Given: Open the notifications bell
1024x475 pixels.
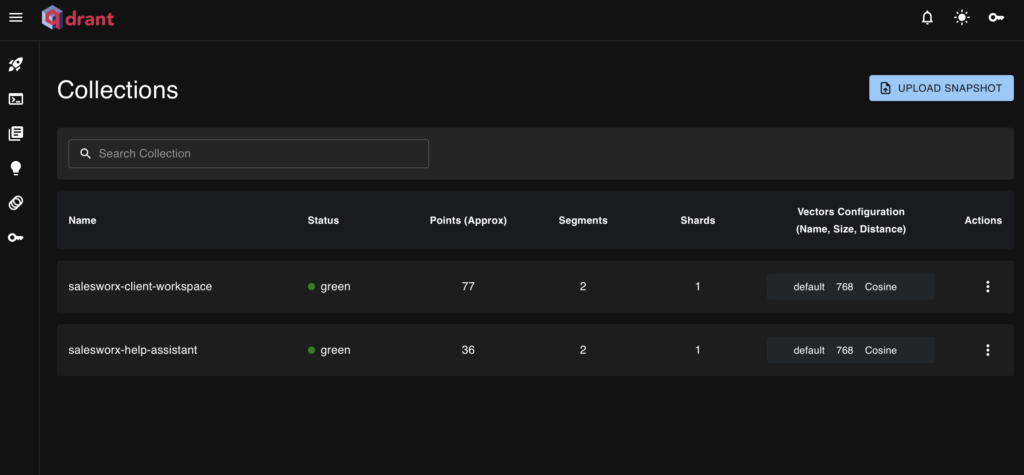Looking at the screenshot, I should click(x=927, y=18).
